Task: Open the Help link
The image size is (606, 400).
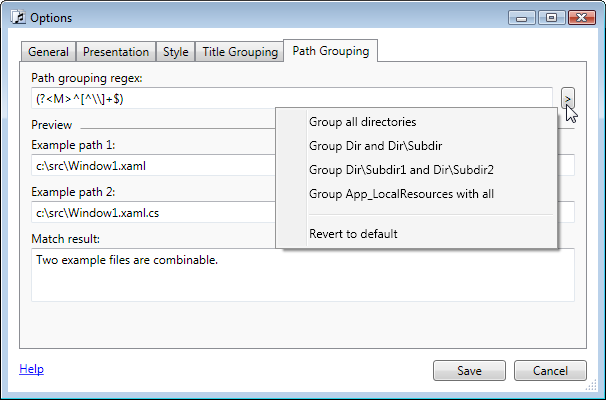Action: [31, 369]
